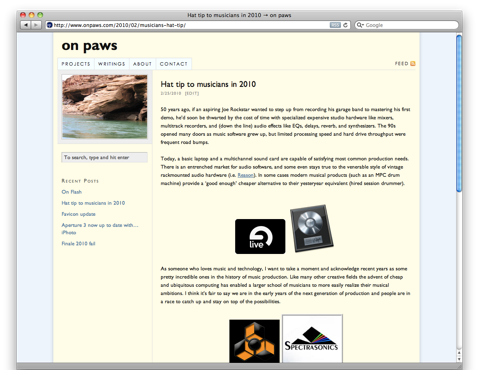Click the Ableton Live logo image
Image resolution: width=479 pixels, height=370 pixels.
260,236
